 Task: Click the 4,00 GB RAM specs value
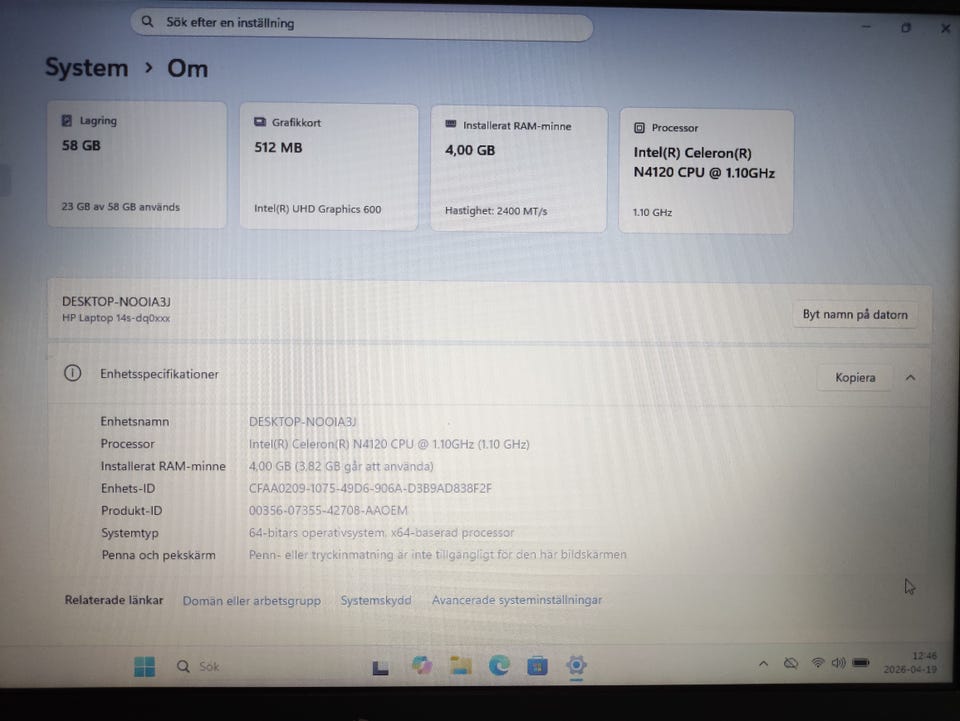click(x=341, y=466)
